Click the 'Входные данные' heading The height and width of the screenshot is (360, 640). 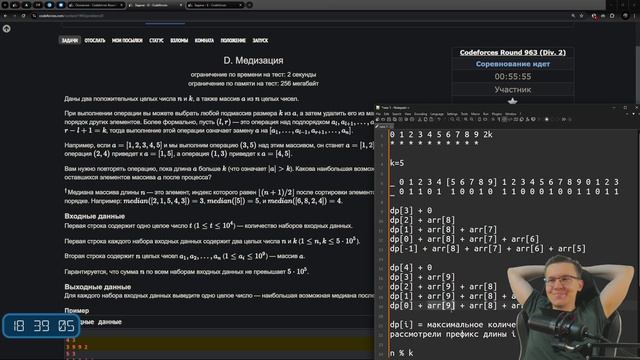pos(94,216)
